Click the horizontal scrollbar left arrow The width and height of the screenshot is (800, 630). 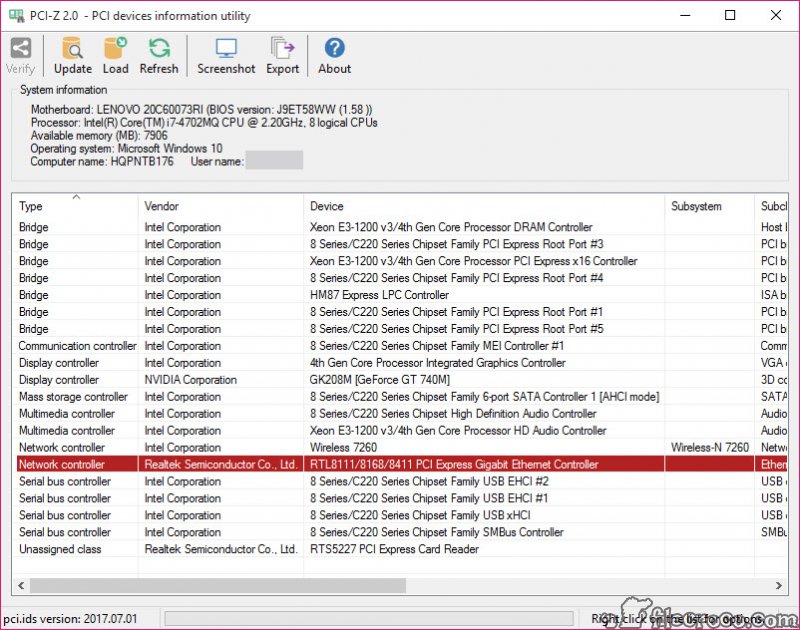point(21,585)
